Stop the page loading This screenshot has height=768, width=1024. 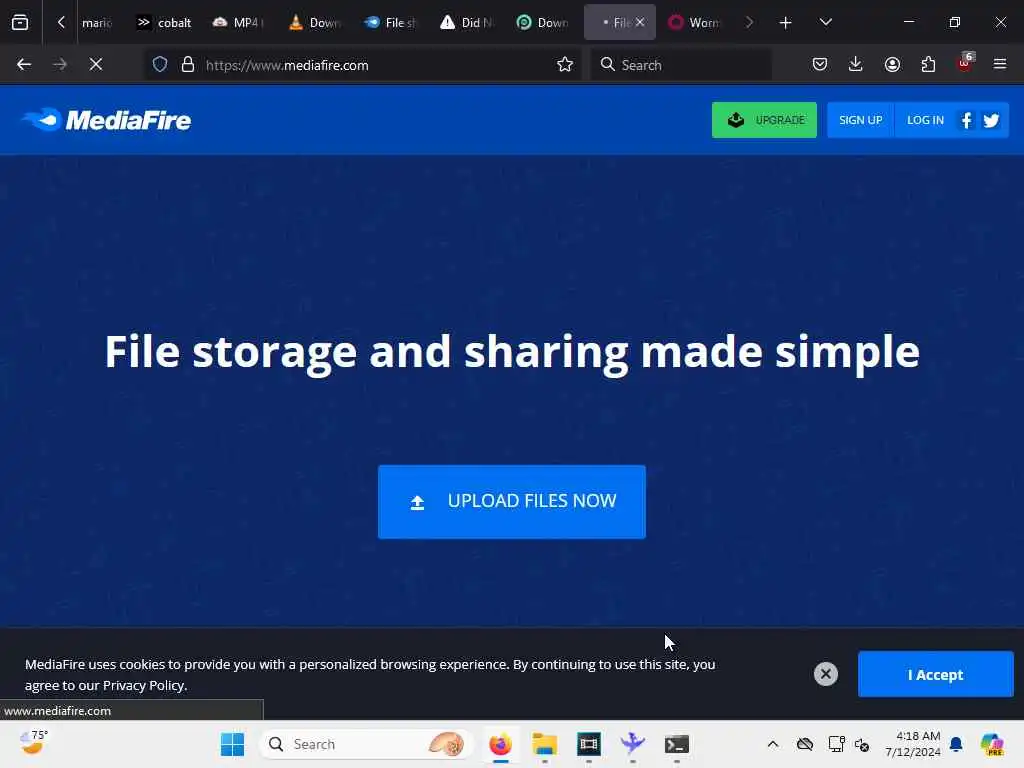click(95, 65)
